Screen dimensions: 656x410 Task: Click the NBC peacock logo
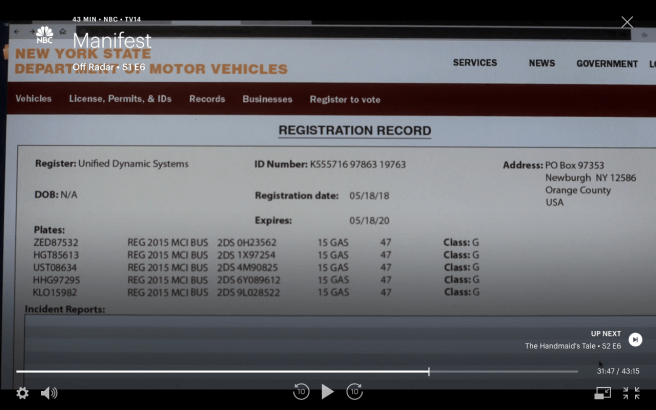click(x=44, y=35)
